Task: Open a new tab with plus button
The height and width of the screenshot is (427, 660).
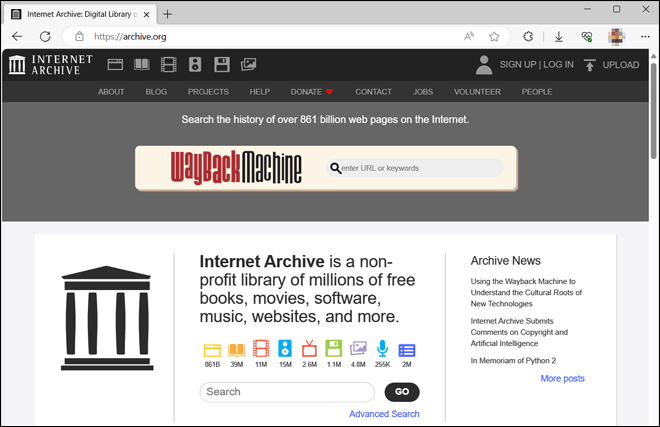Action: (x=168, y=14)
